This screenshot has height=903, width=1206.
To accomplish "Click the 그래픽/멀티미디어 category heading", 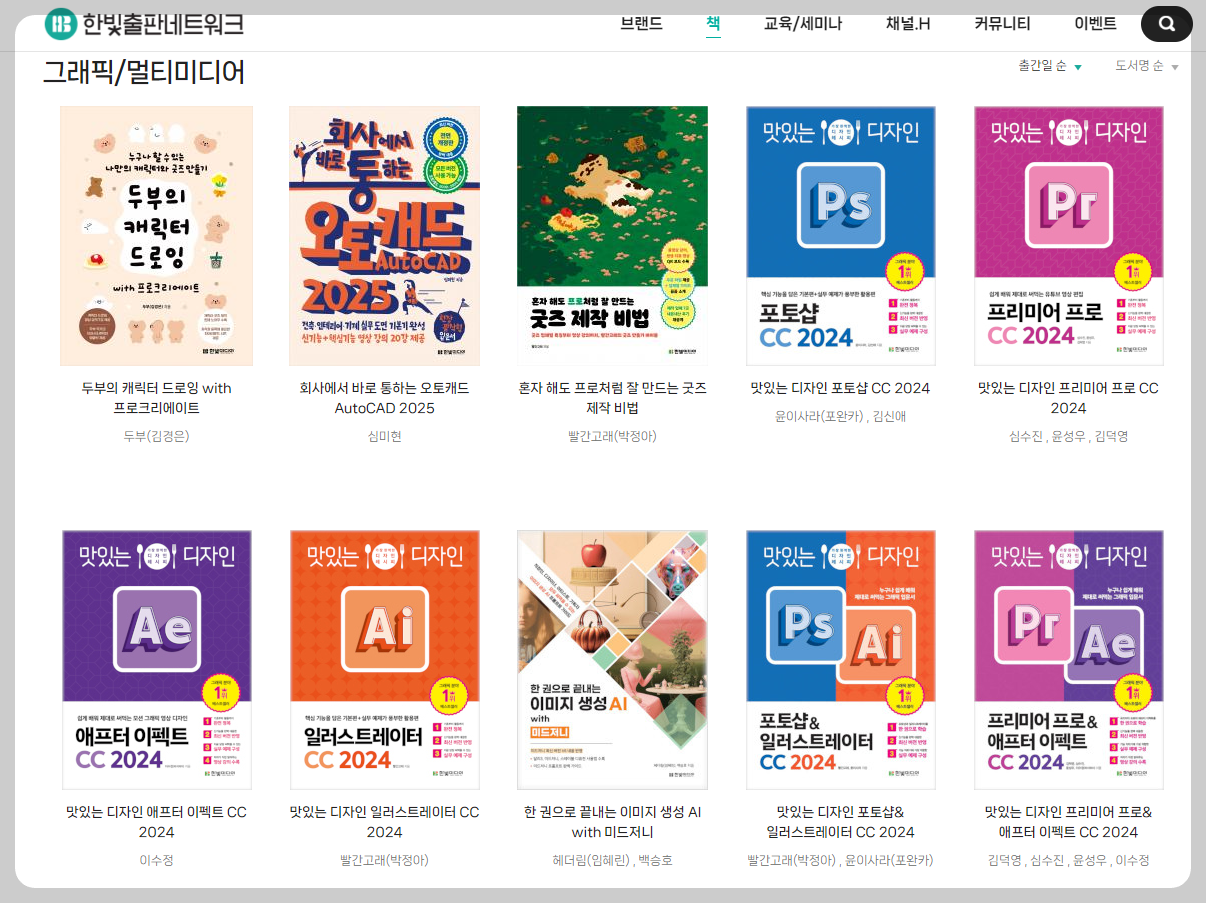I will (144, 72).
